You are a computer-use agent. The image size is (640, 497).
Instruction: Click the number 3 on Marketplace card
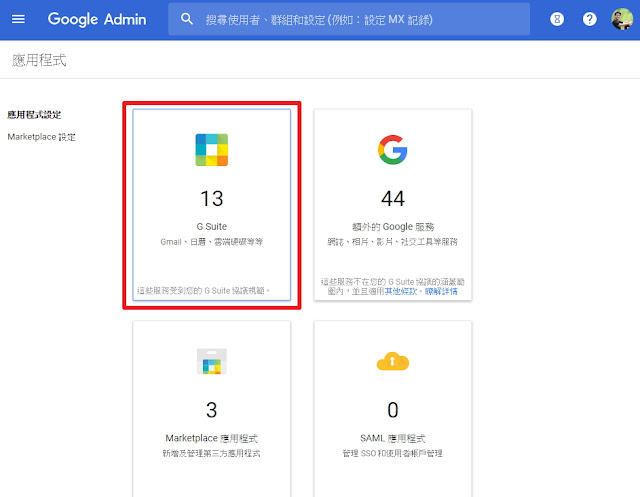pos(211,410)
